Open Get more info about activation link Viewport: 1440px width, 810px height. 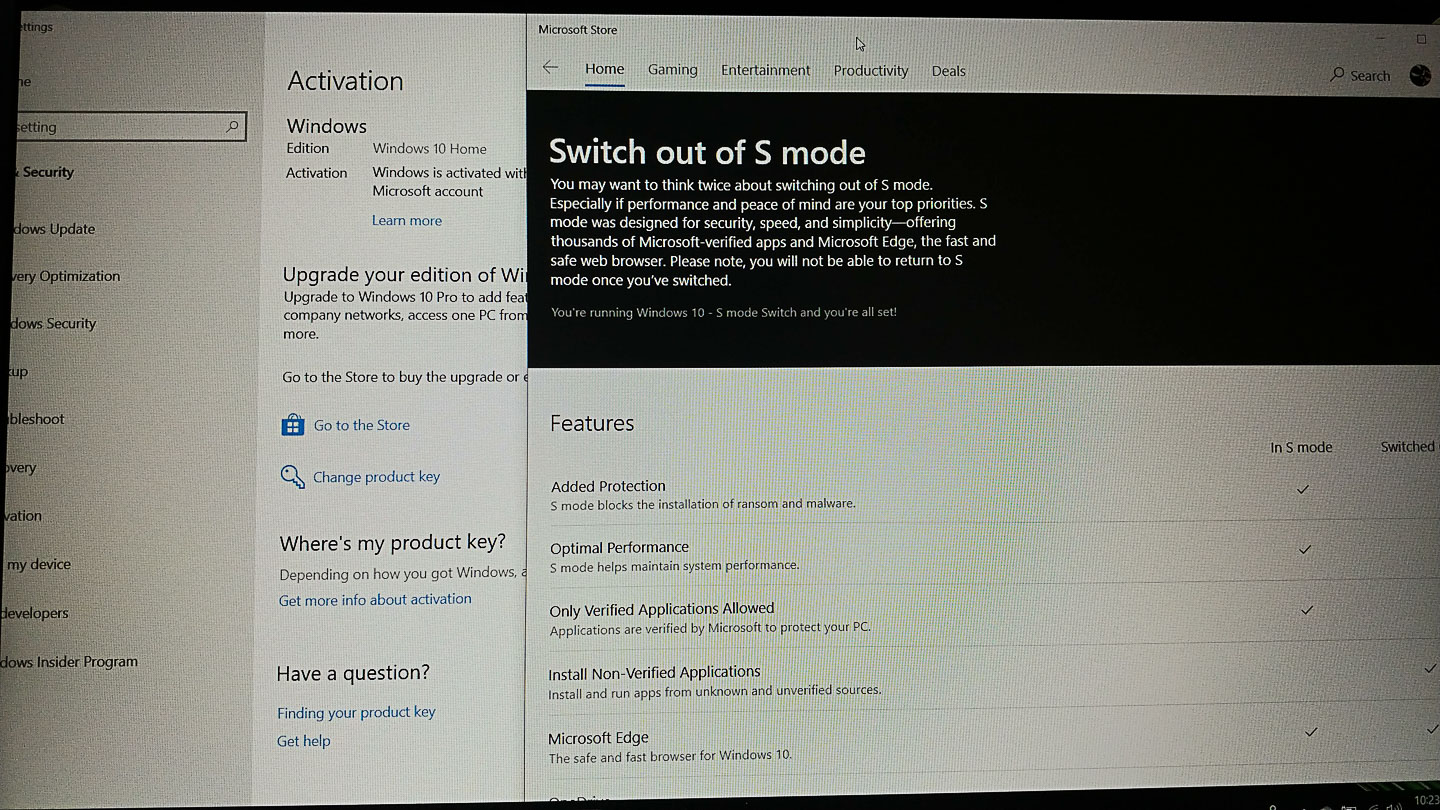coord(375,599)
